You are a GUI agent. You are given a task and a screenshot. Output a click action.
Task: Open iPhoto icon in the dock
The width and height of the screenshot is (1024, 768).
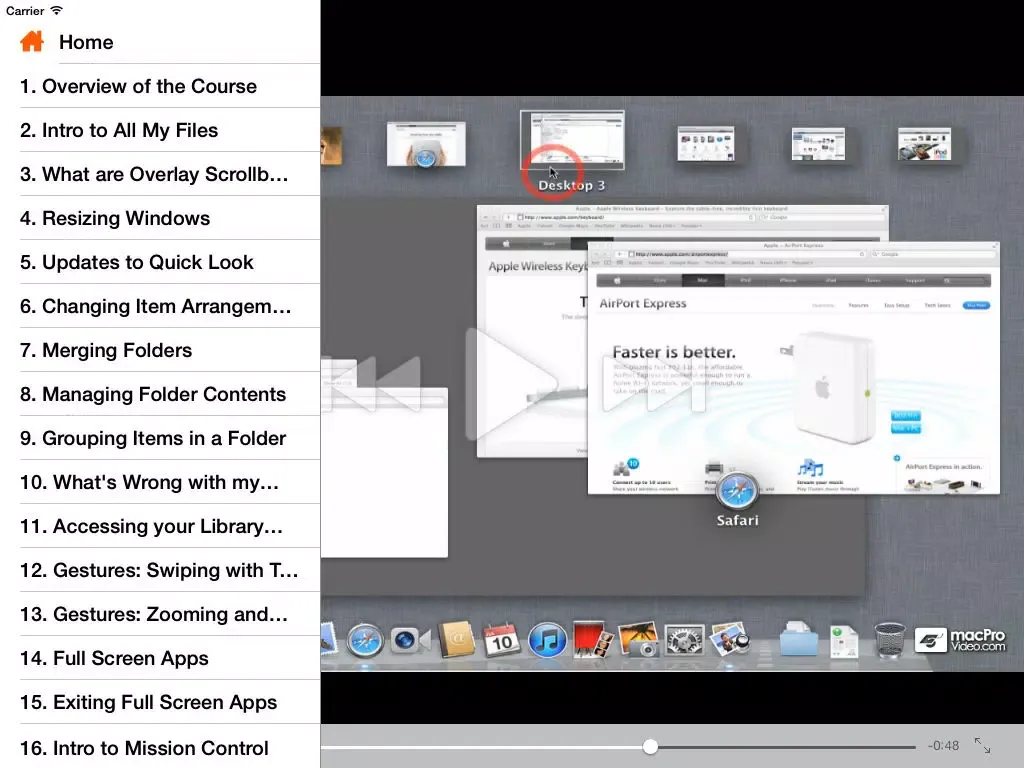(x=638, y=639)
